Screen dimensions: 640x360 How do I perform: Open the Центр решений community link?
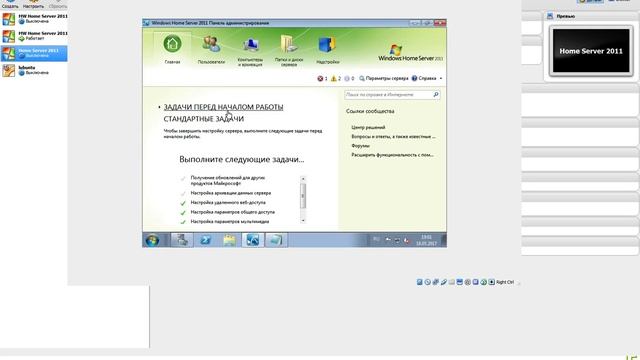tap(368, 127)
